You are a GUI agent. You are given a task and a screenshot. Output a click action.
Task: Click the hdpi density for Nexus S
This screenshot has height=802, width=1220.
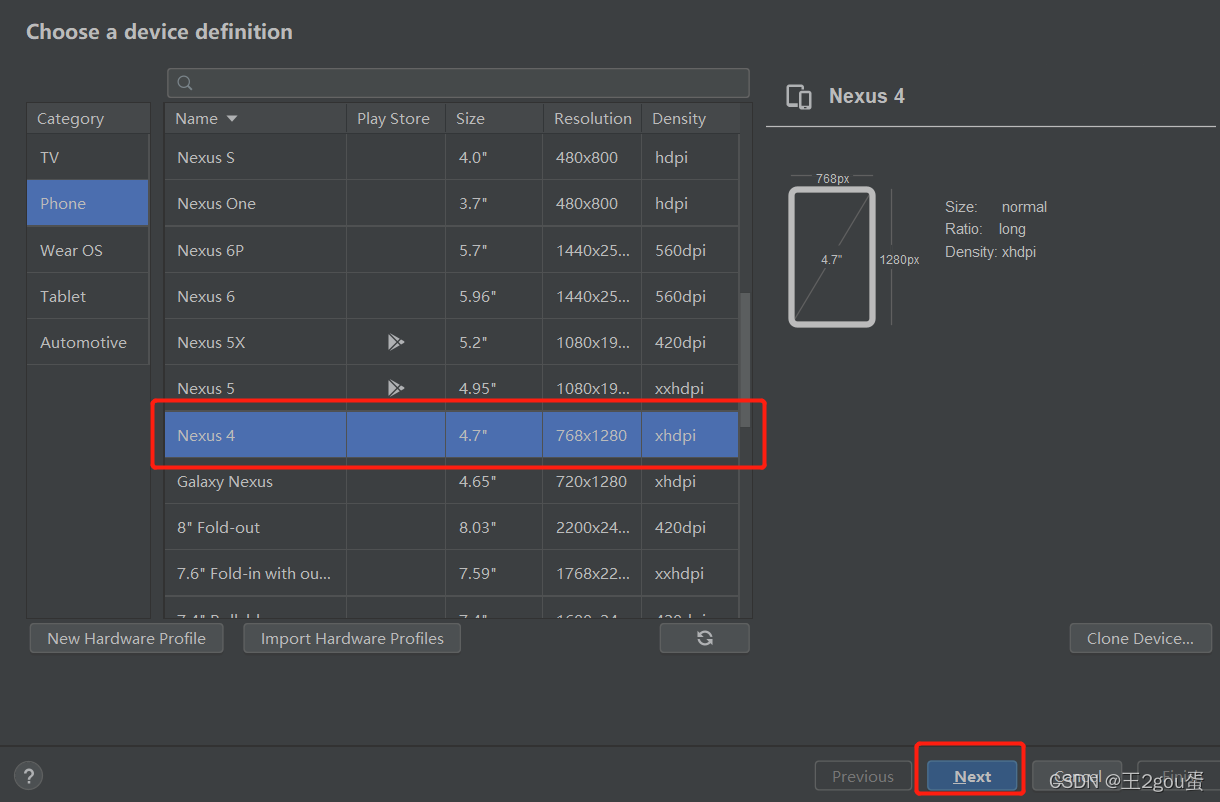coord(690,157)
